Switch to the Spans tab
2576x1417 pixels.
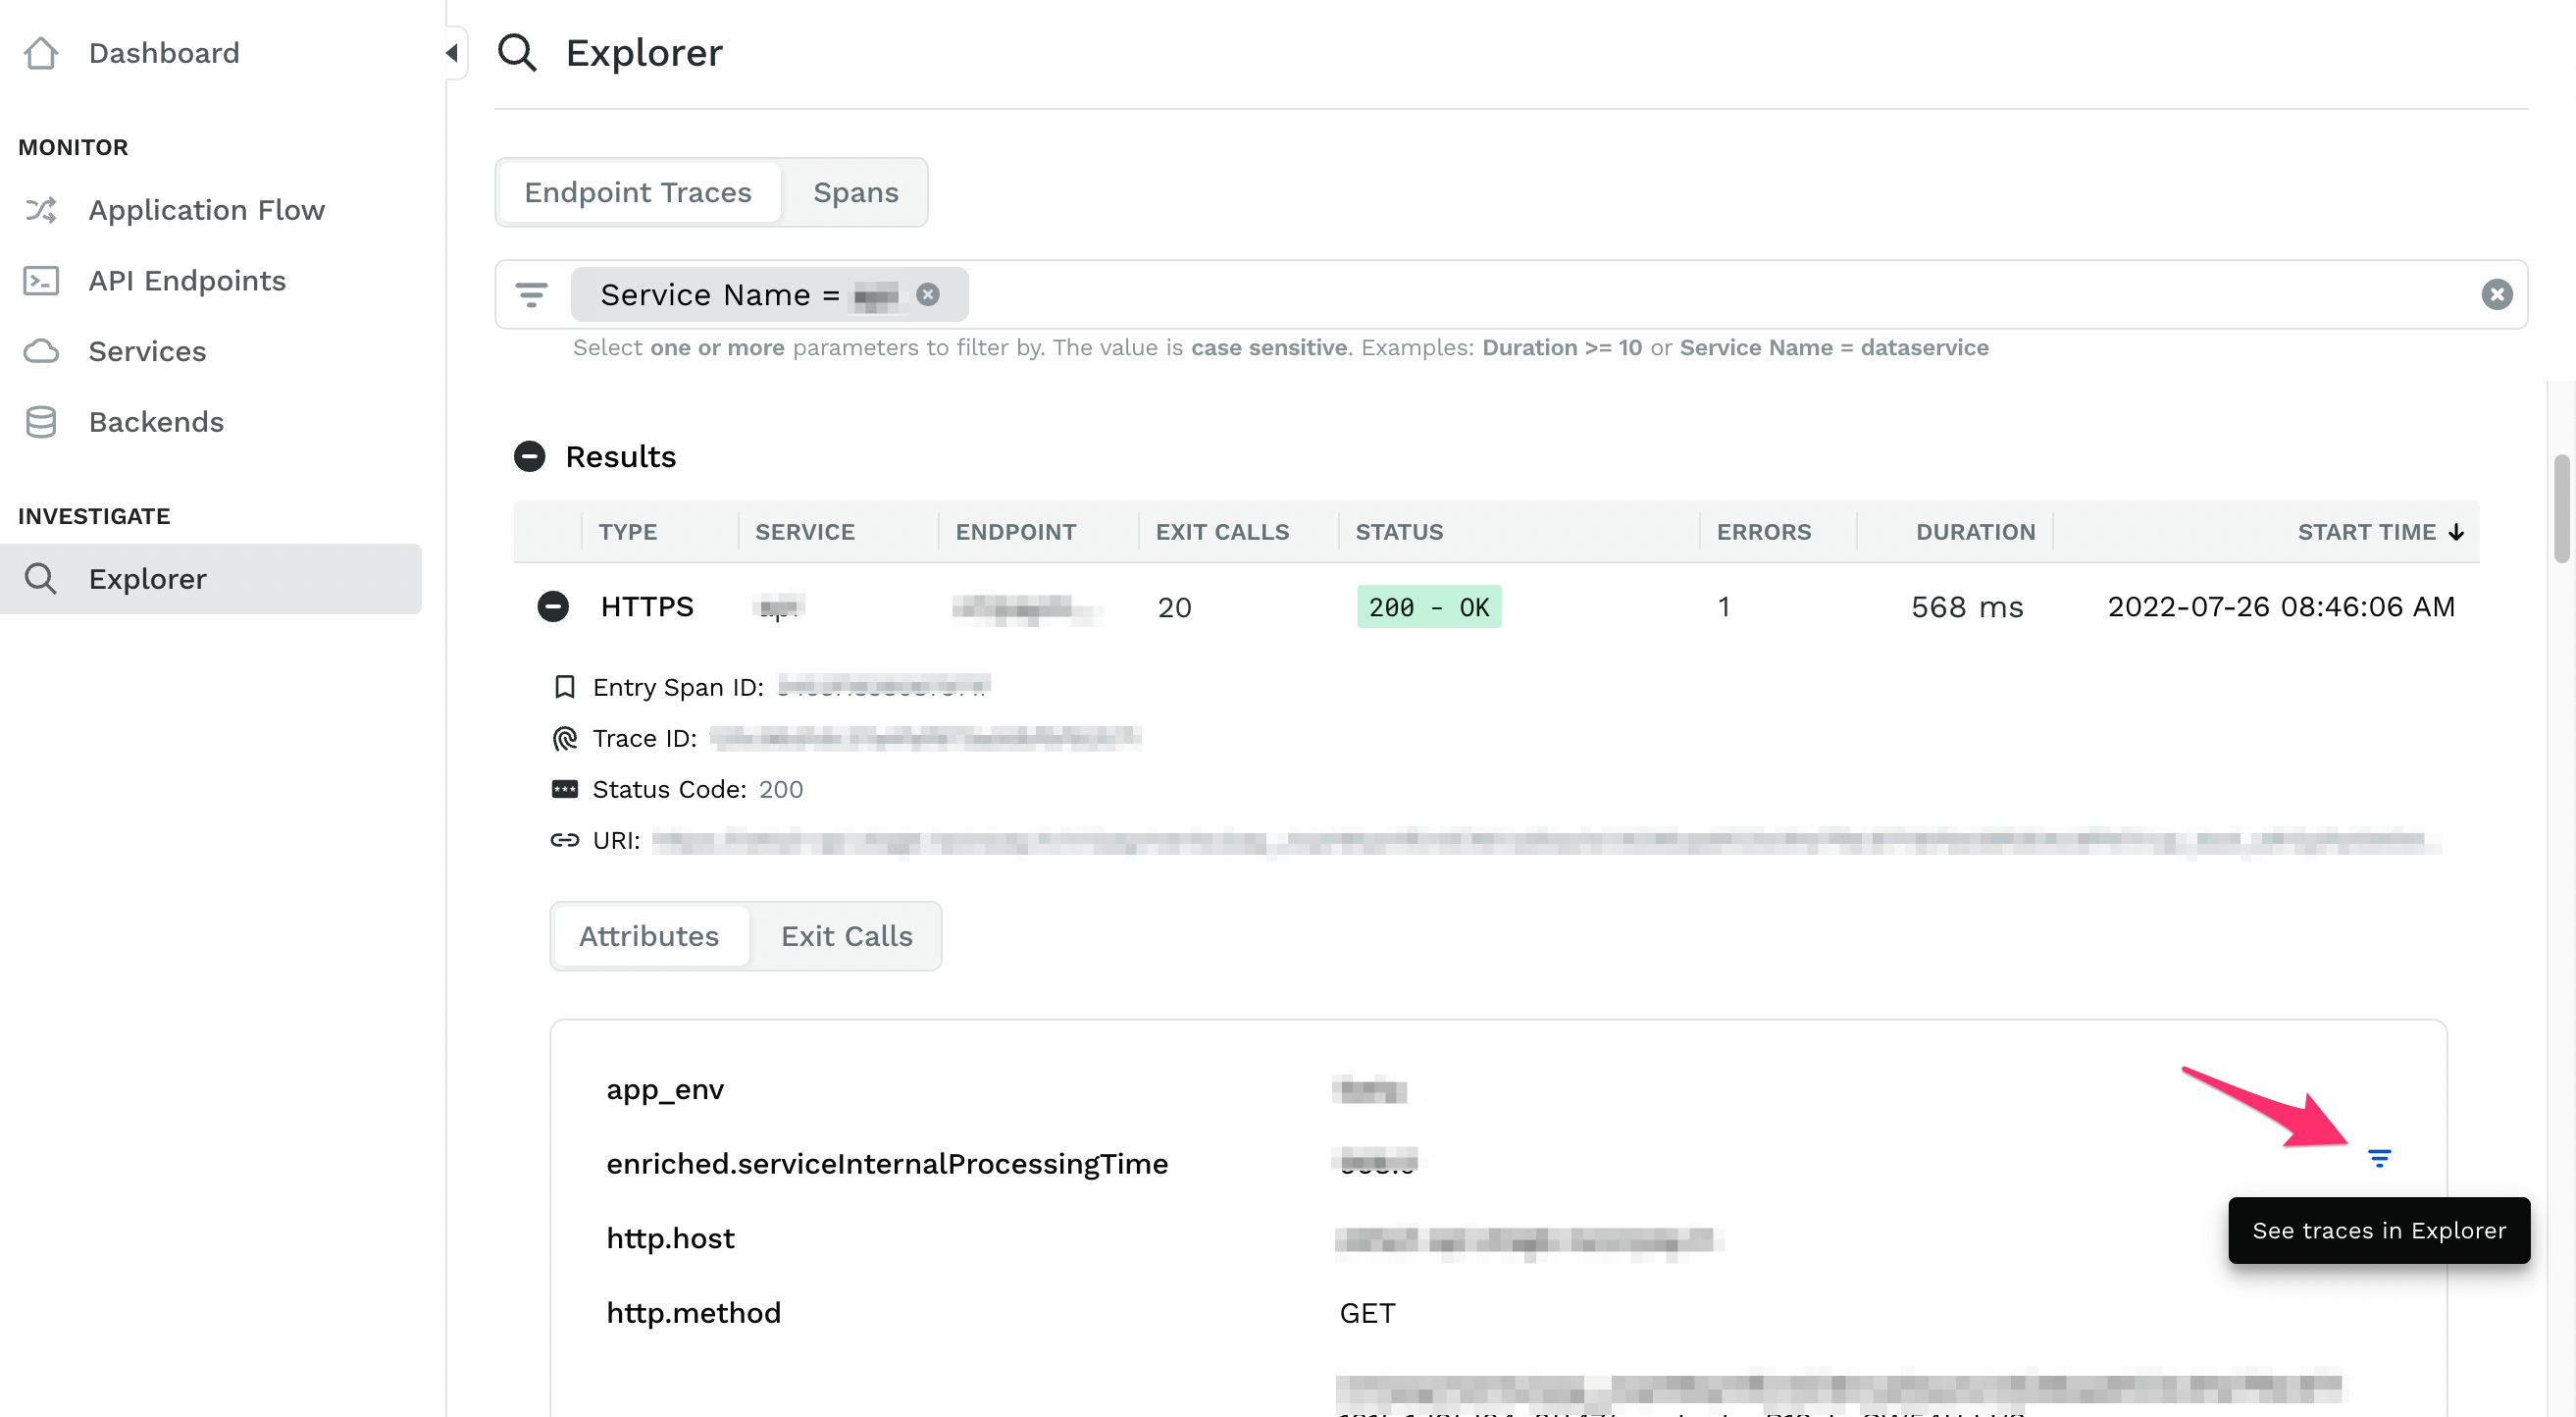point(855,192)
